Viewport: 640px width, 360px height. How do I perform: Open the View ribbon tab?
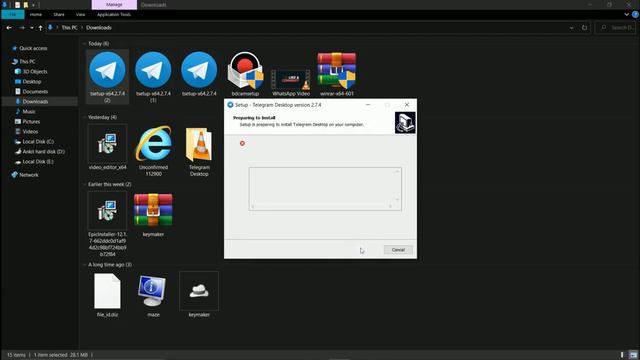(80, 14)
